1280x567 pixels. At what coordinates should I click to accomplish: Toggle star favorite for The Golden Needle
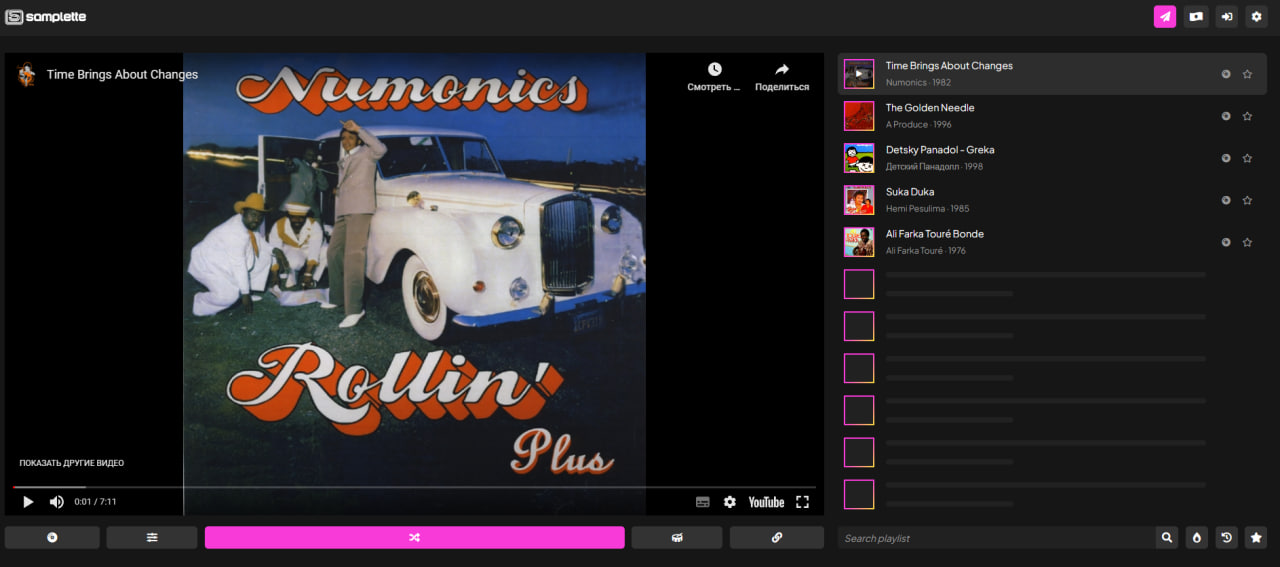(x=1247, y=116)
